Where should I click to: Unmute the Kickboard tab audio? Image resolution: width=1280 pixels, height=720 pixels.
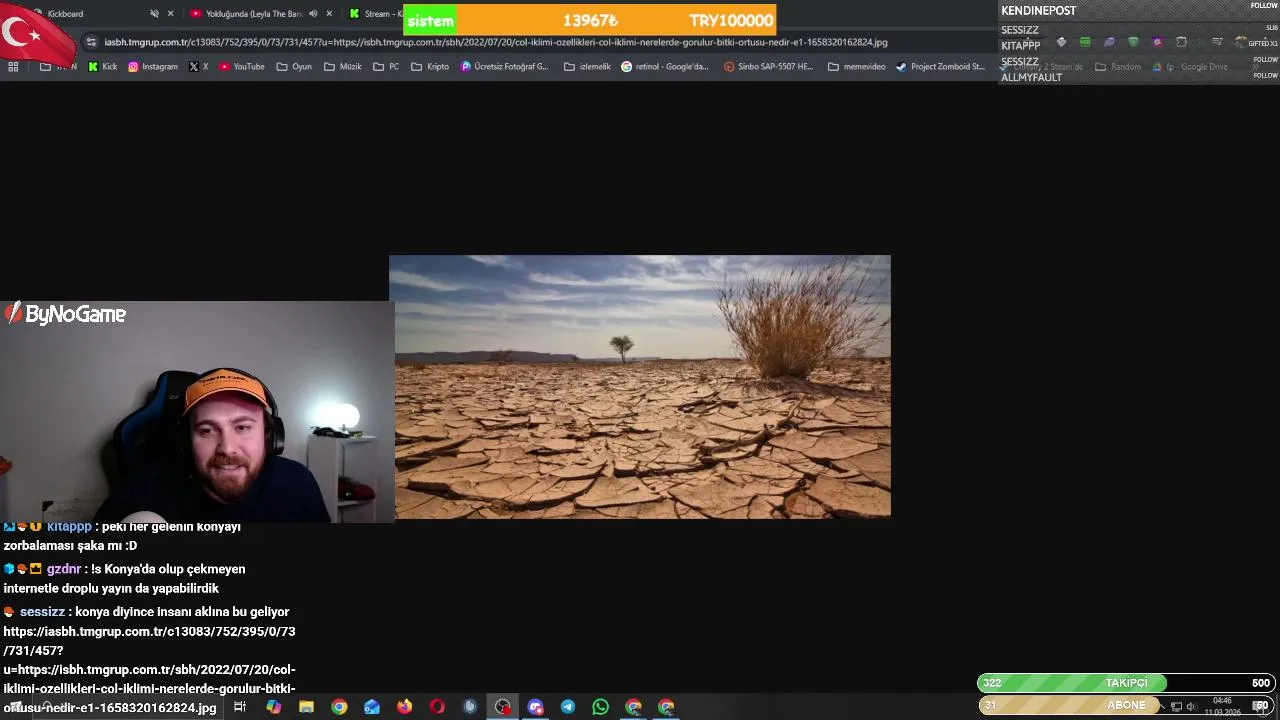click(154, 14)
